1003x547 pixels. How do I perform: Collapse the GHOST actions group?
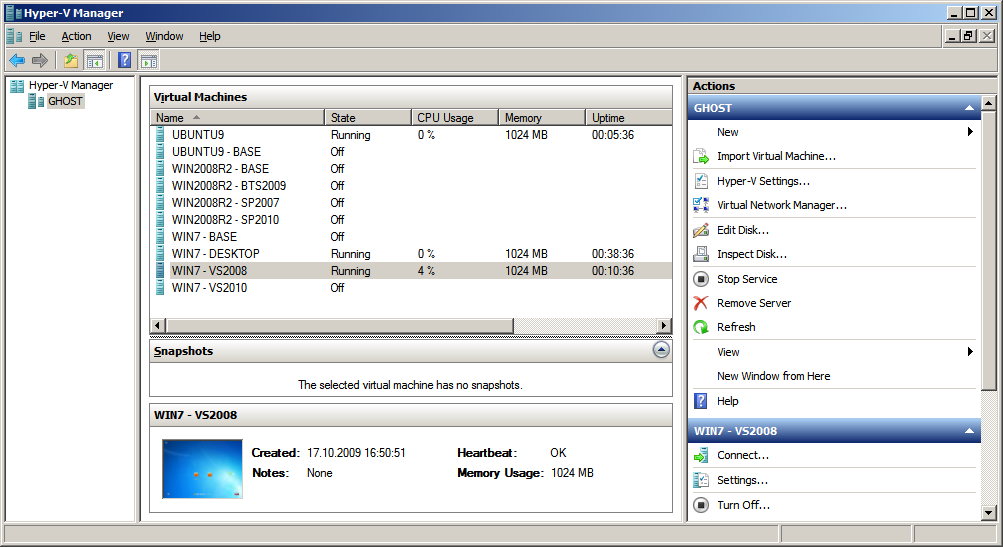(969, 108)
